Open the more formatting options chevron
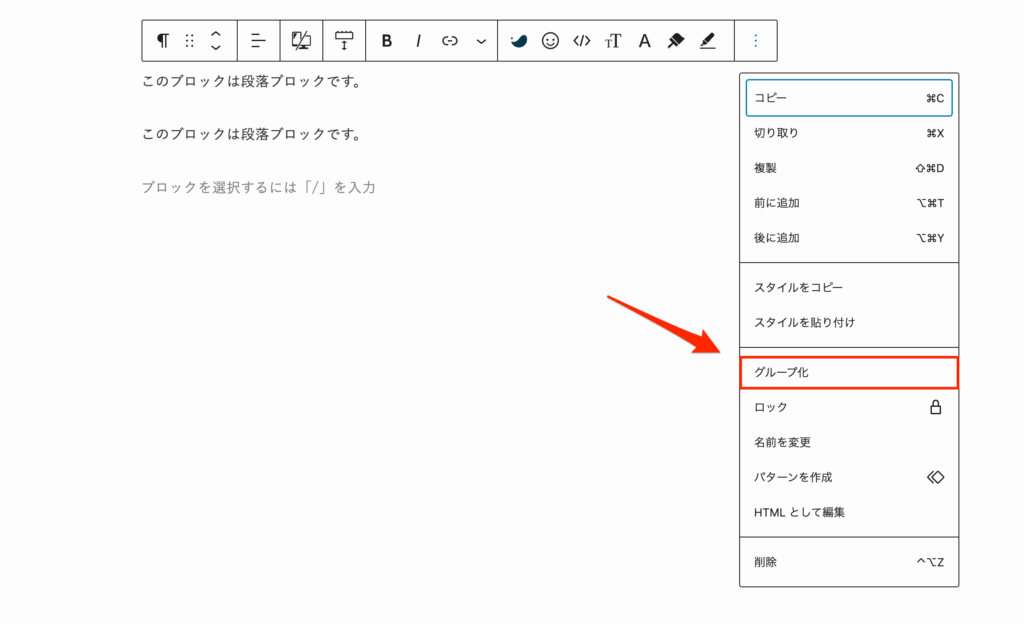Screen dimensions: 1024x624 (x=481, y=40)
